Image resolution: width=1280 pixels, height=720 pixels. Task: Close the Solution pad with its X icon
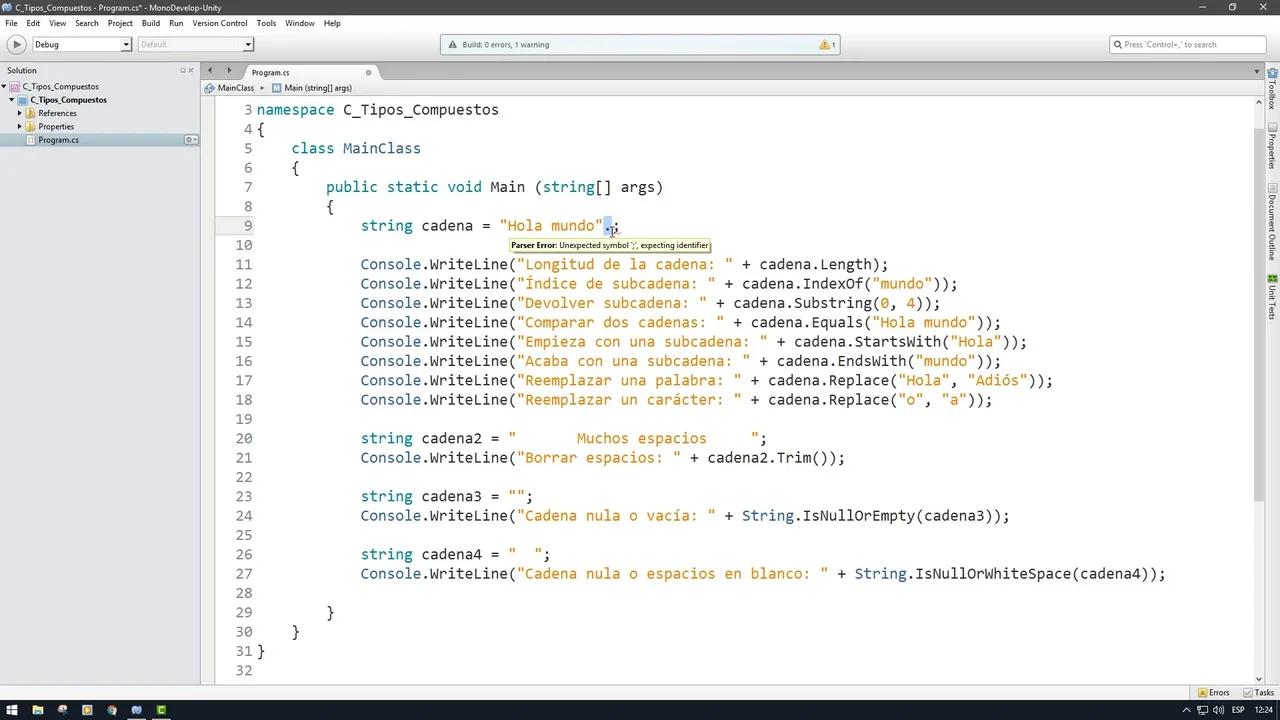(192, 70)
